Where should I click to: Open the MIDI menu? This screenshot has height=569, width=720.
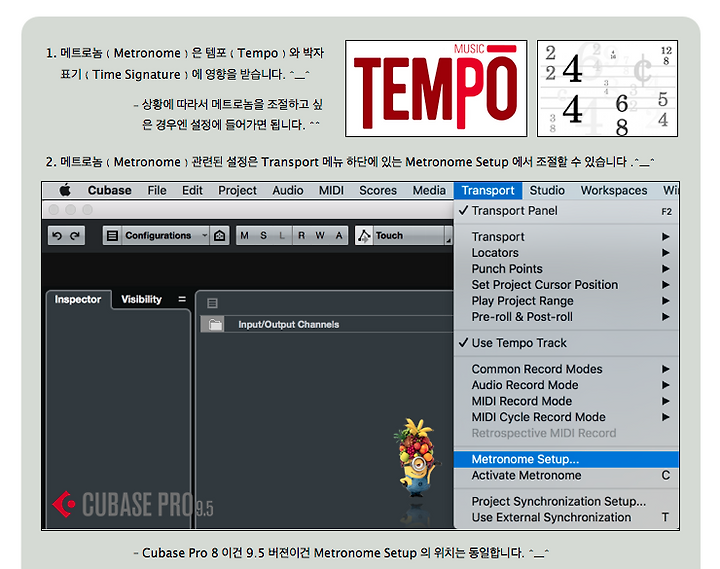(332, 190)
